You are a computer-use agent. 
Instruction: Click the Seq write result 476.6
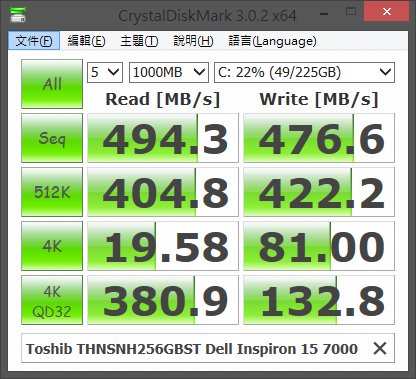(x=319, y=138)
